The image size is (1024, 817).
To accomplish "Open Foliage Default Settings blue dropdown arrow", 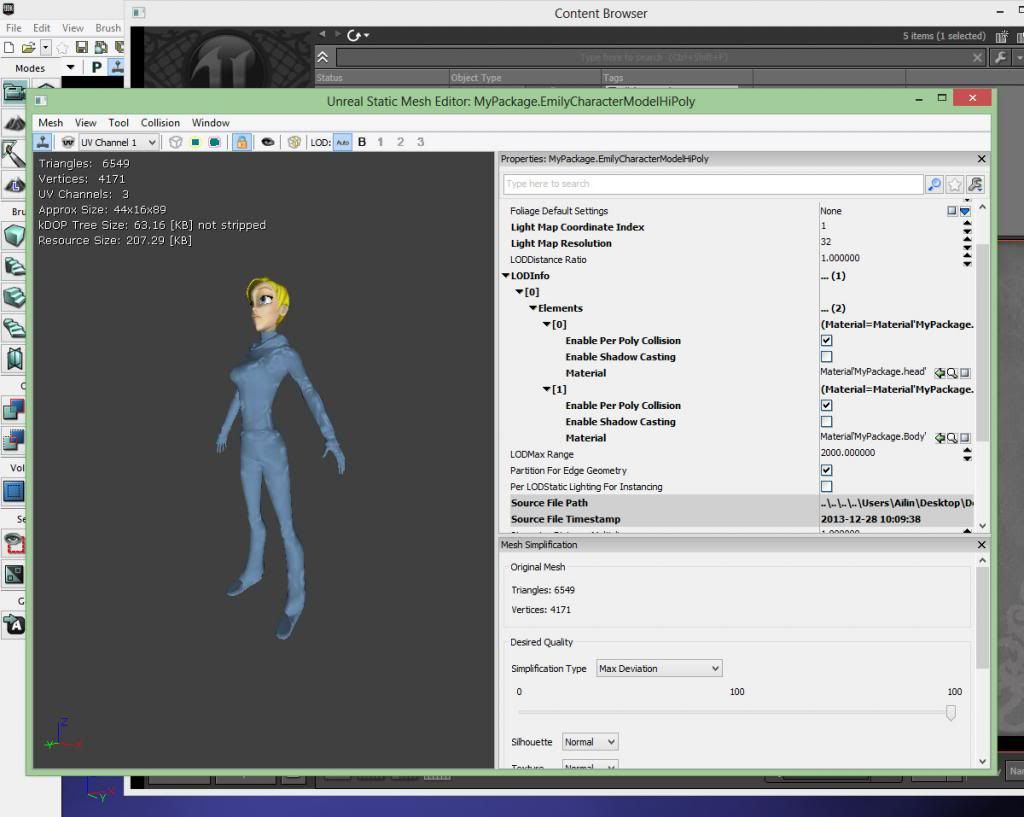I will pos(965,211).
